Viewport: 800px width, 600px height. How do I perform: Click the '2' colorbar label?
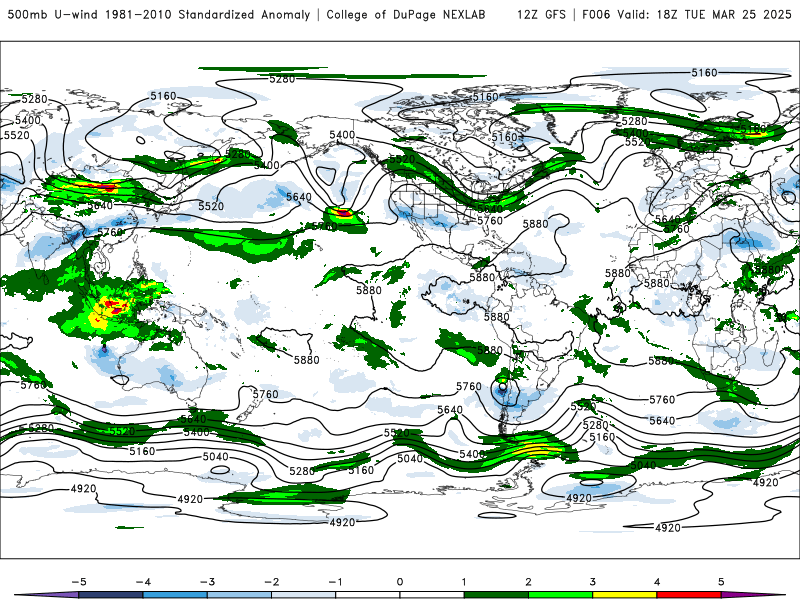528,582
